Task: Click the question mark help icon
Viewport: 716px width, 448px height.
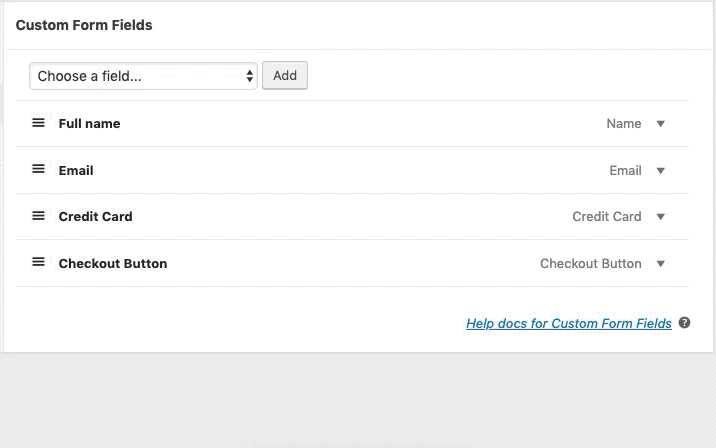Action: [x=684, y=323]
